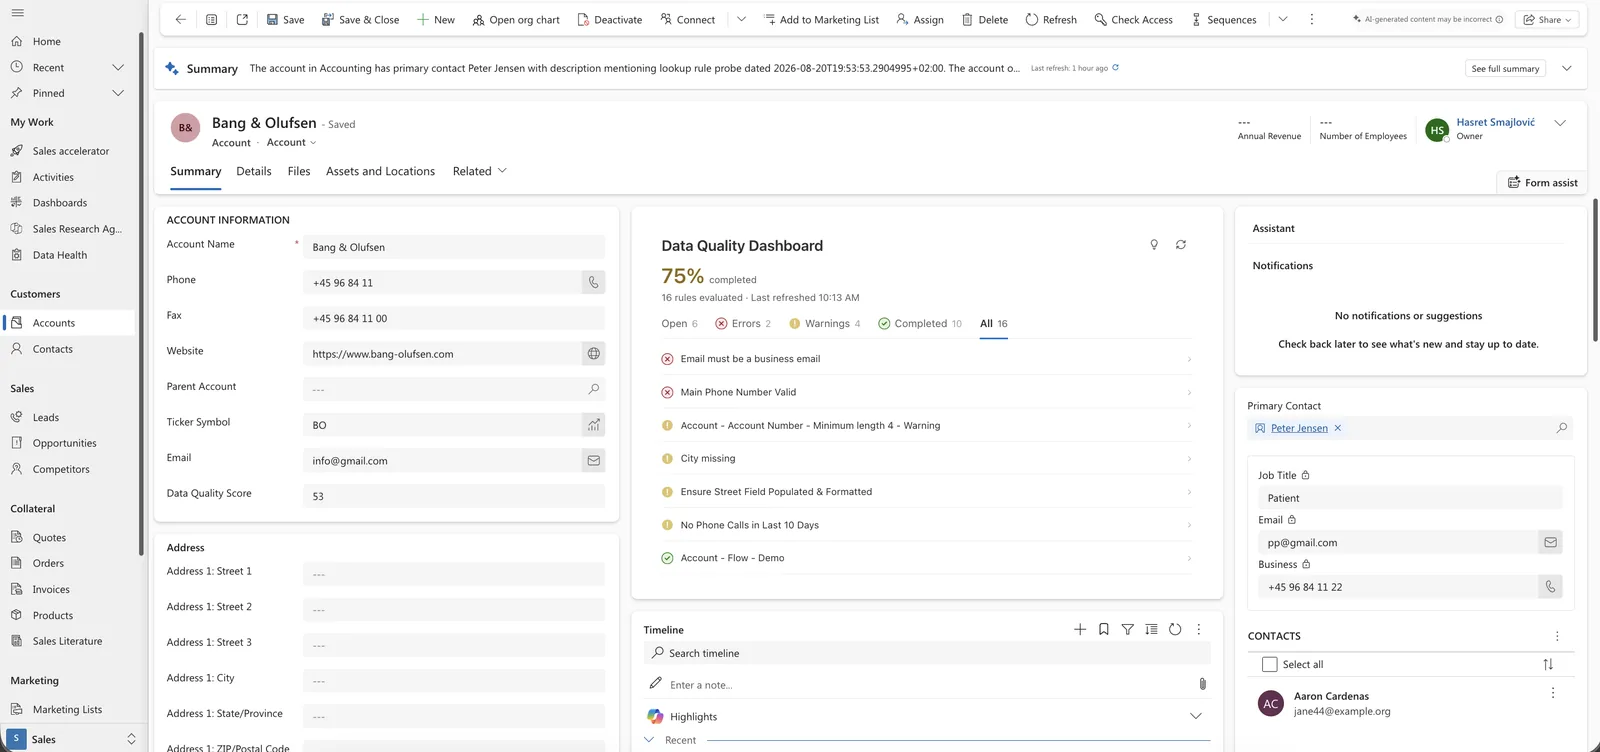1600x752 pixels.
Task: Switch to the Files tab
Action: coord(299,171)
